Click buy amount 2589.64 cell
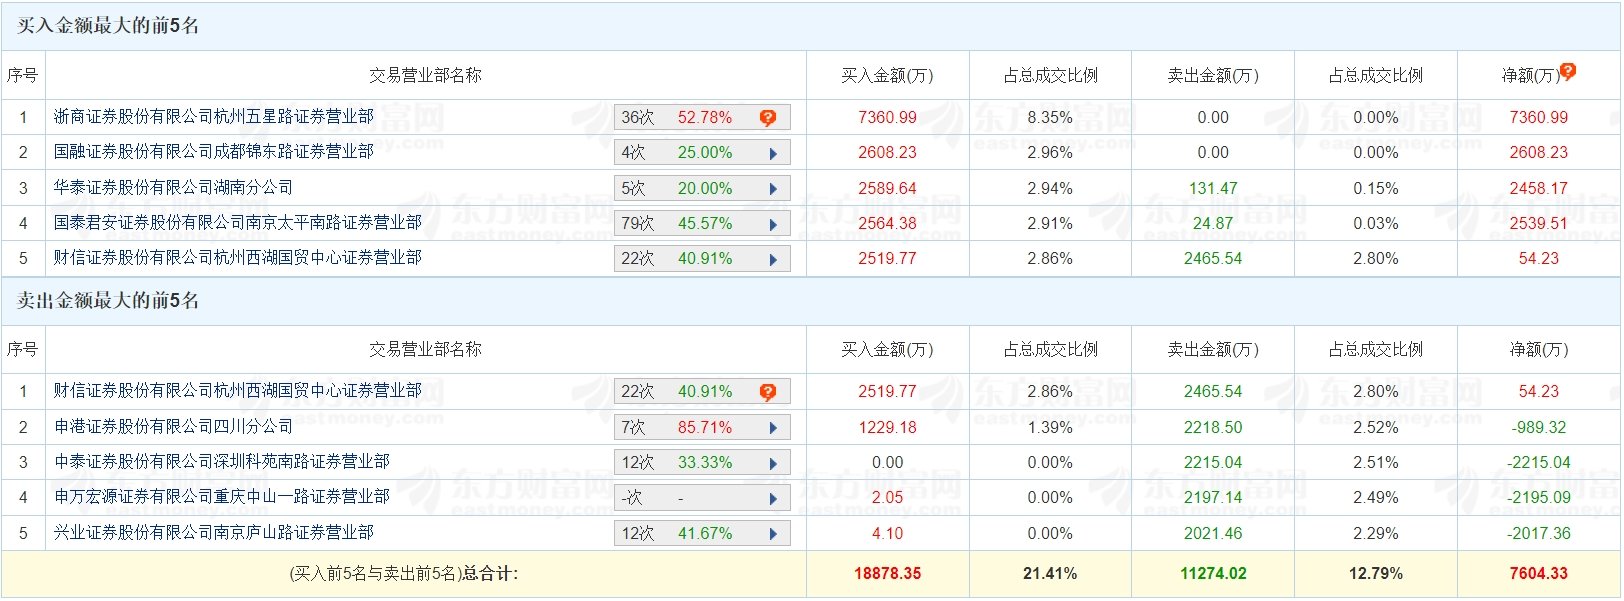Viewport: 1624px width, 601px height. click(887, 189)
